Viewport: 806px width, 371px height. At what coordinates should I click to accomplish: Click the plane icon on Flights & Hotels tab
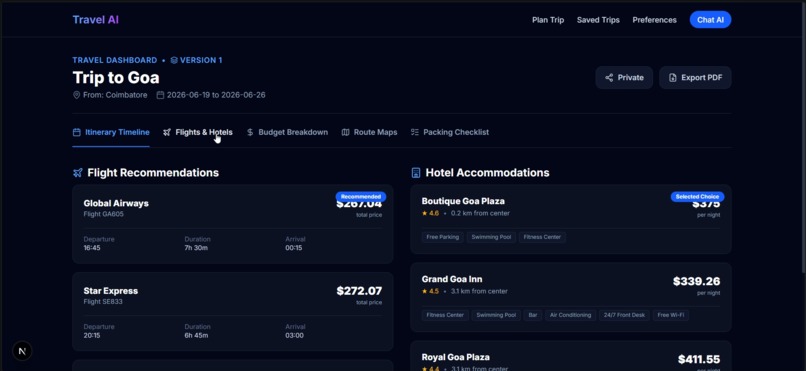(x=167, y=132)
